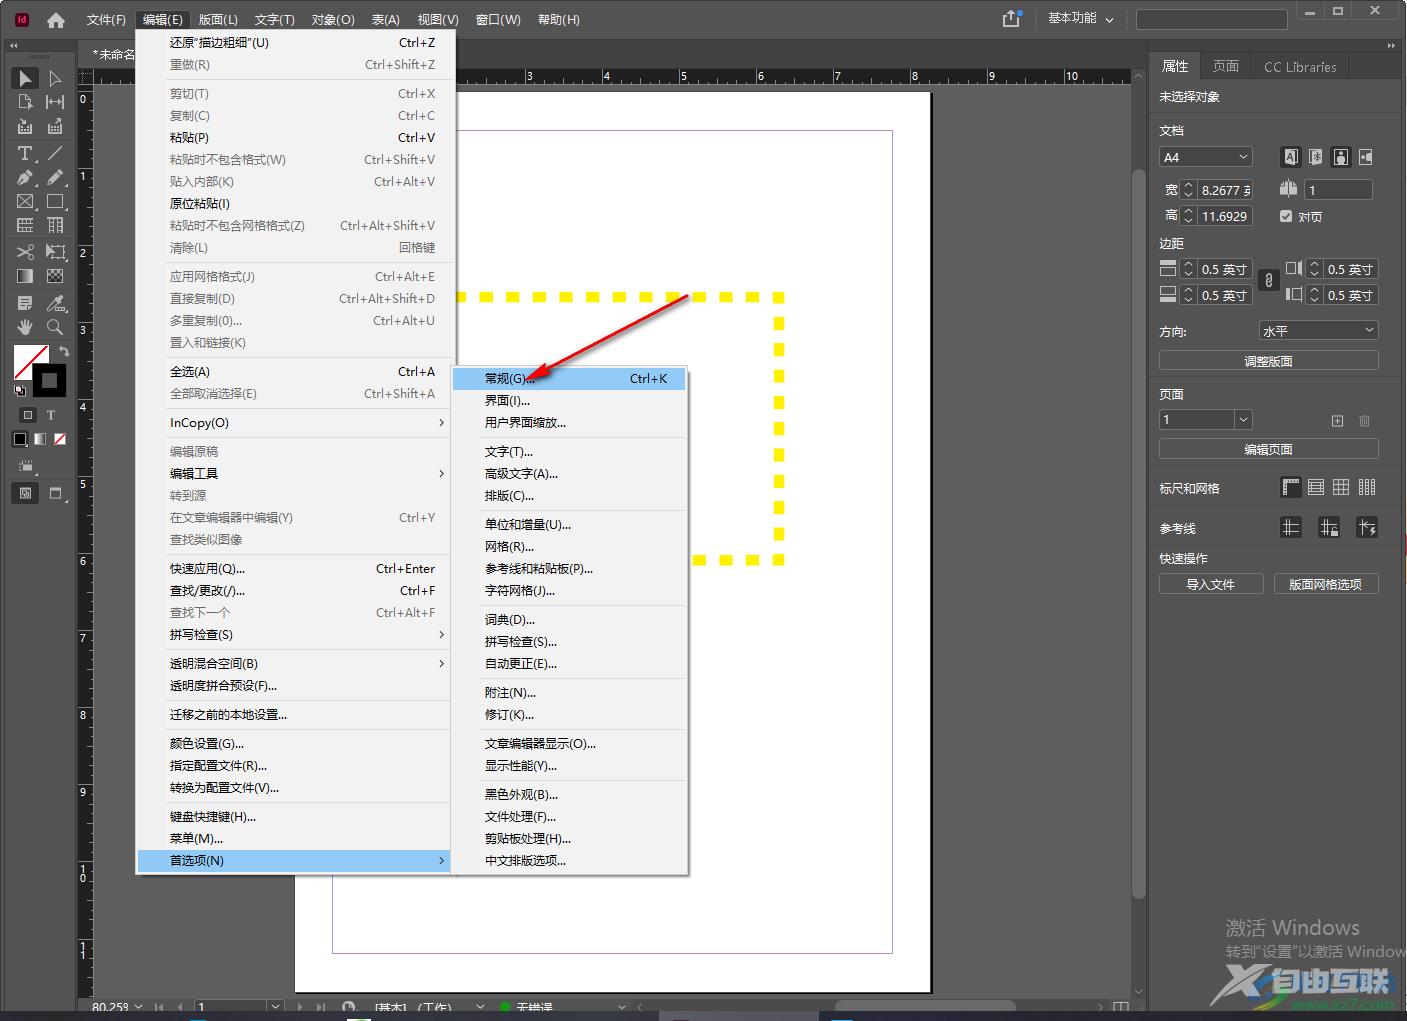The width and height of the screenshot is (1407, 1021).
Task: Click the swap fill and stroke arrow
Action: point(64,351)
